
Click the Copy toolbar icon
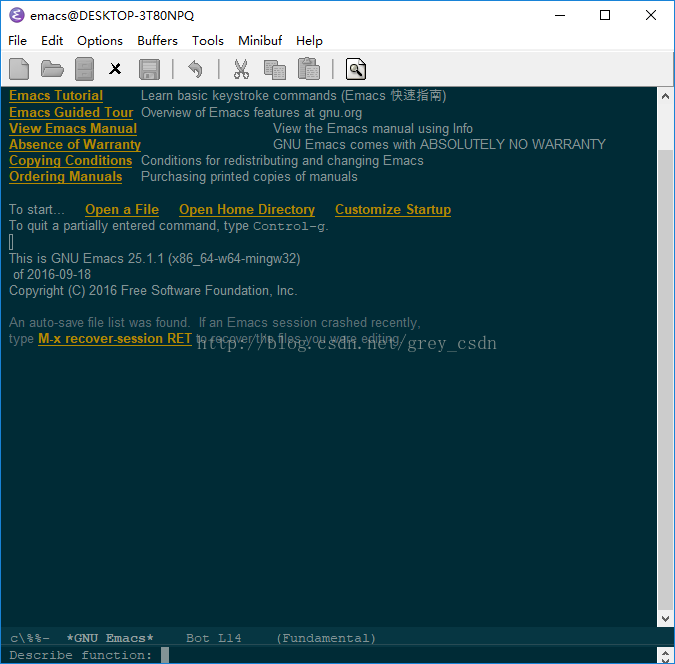(x=275, y=70)
